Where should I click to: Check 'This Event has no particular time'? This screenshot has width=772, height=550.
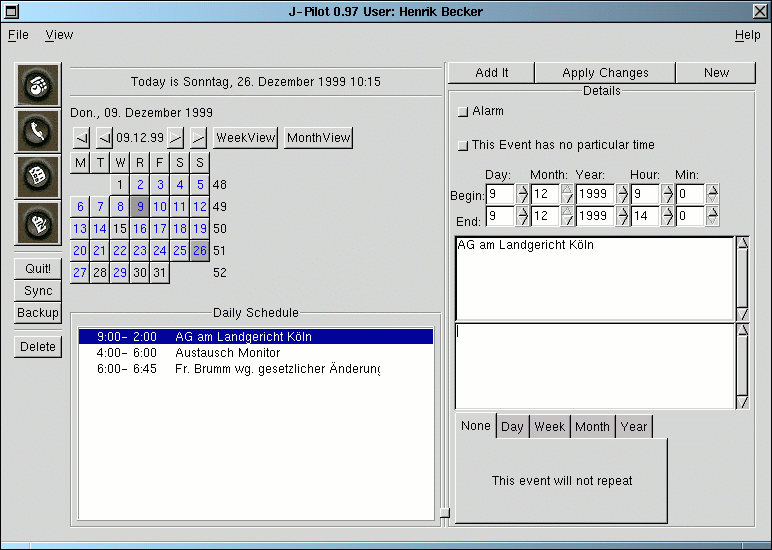click(x=463, y=146)
